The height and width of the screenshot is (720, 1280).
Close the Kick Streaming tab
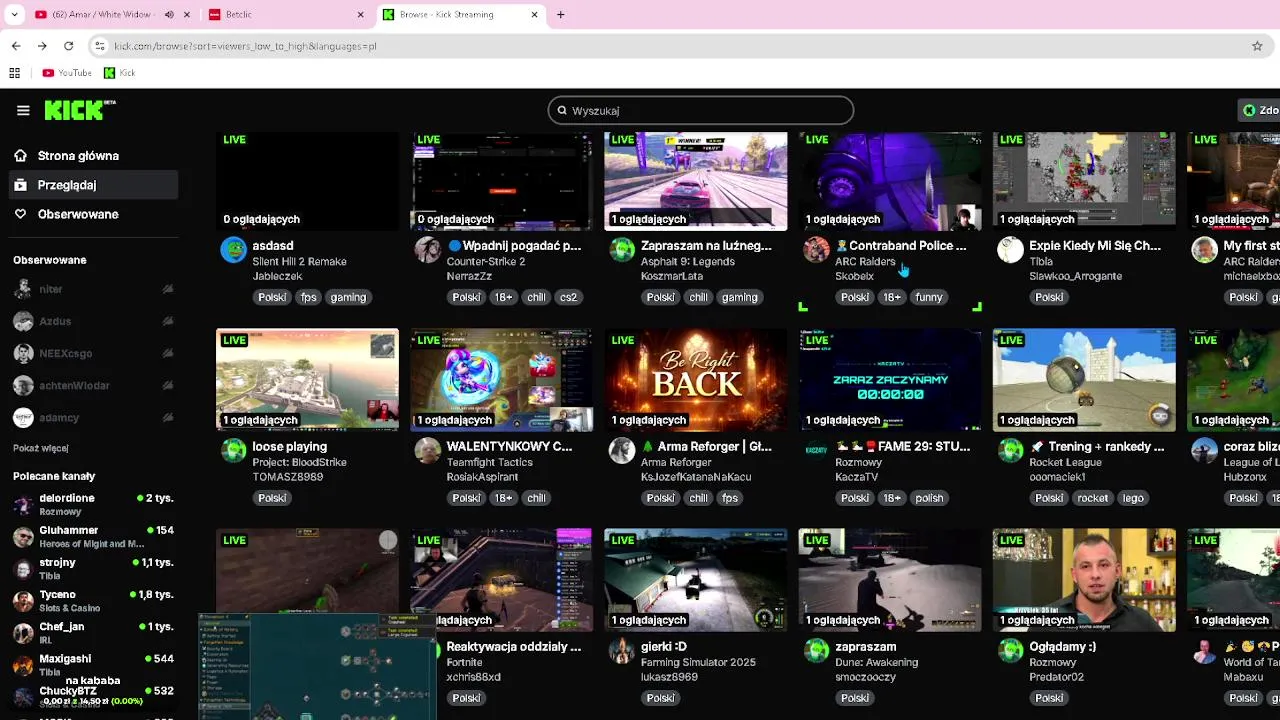(534, 15)
